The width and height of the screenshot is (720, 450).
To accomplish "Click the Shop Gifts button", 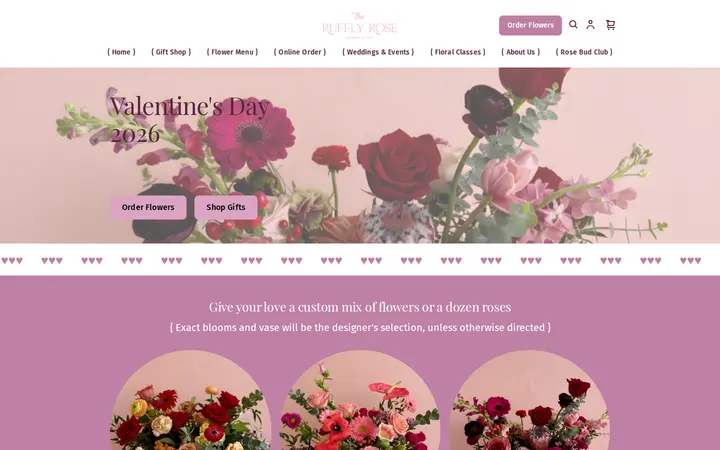I will [x=226, y=208].
